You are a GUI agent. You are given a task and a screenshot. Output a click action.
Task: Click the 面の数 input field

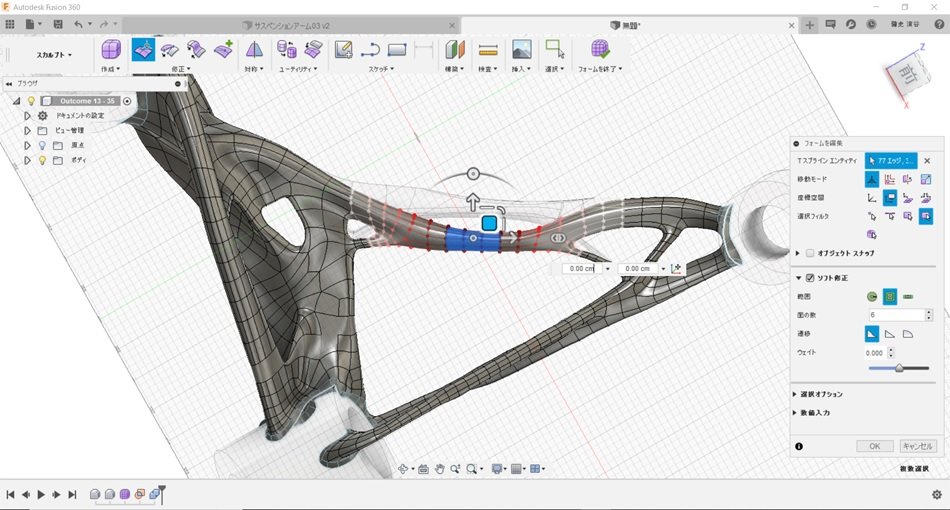894,315
